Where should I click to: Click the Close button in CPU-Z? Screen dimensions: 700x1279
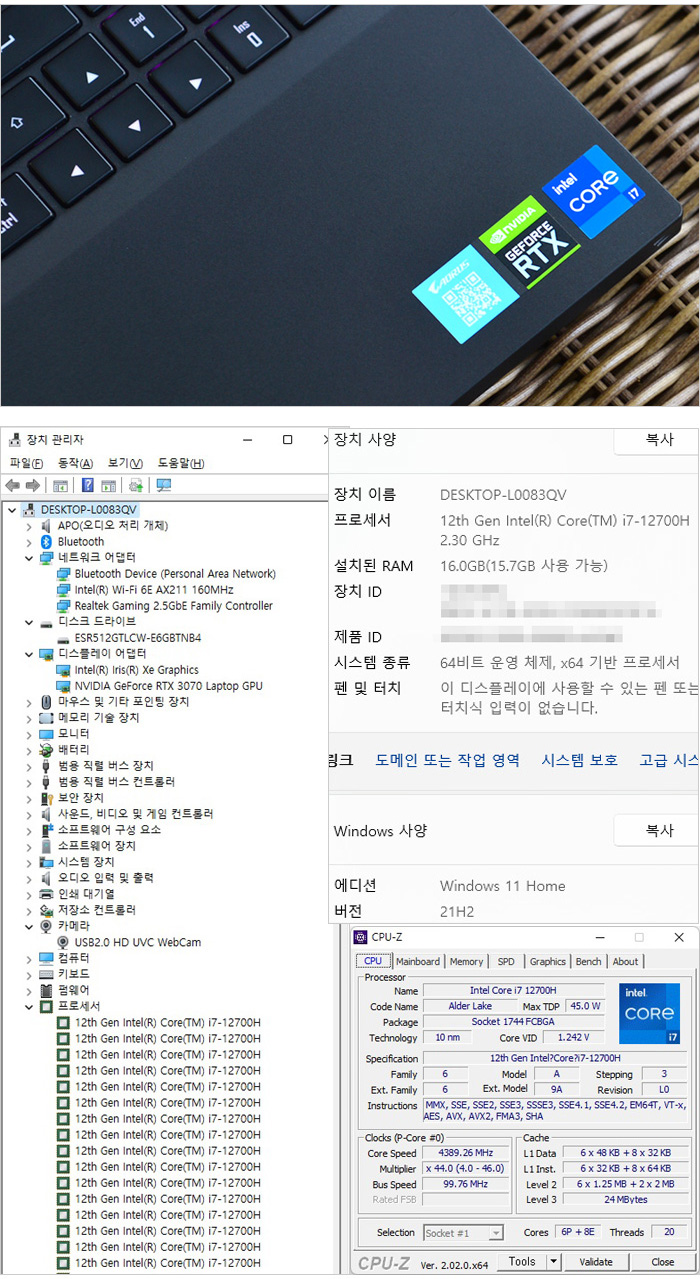pos(662,1261)
